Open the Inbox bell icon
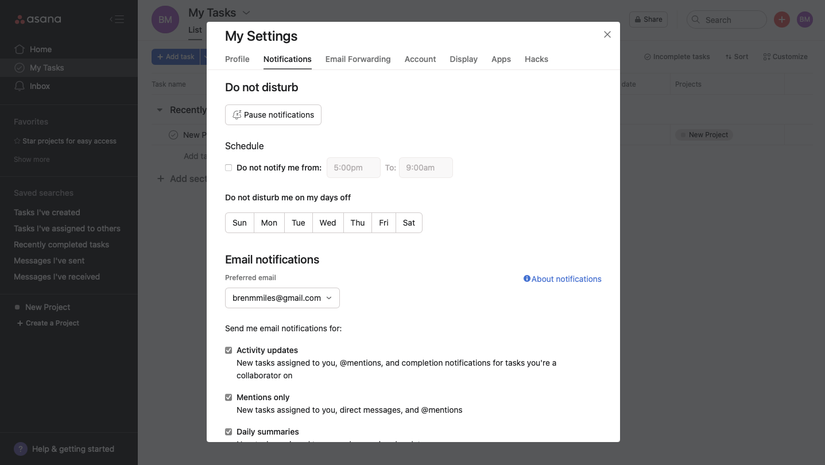The width and height of the screenshot is (825, 465). [20, 86]
